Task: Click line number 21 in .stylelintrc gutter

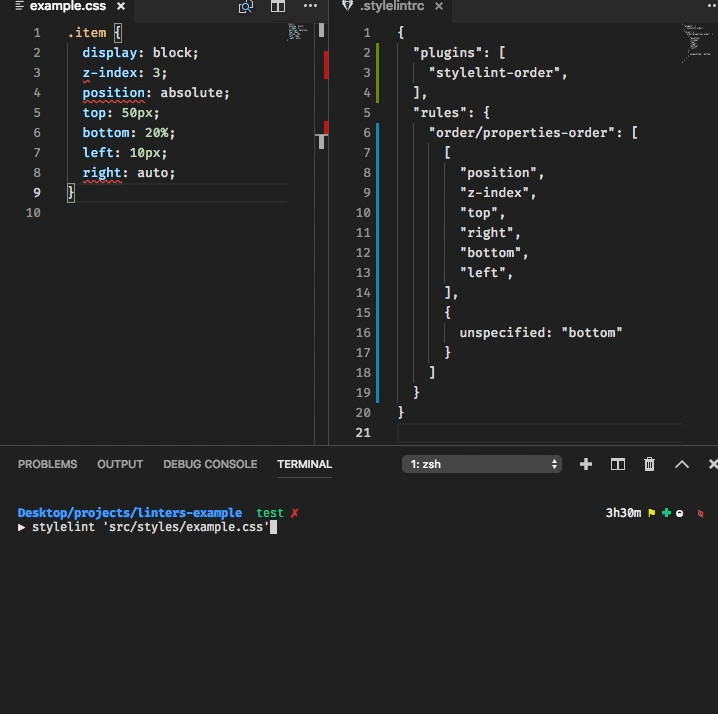Action: tap(363, 433)
